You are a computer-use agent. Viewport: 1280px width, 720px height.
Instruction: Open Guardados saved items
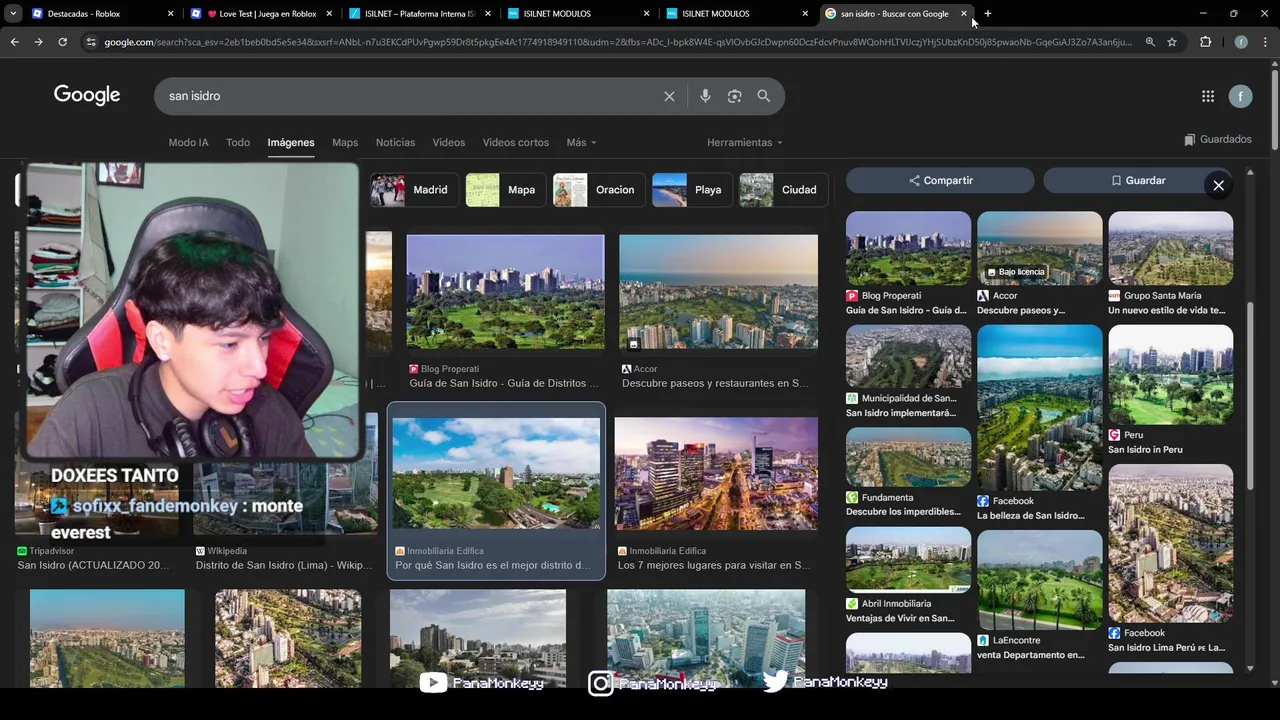pyautogui.click(x=1217, y=139)
